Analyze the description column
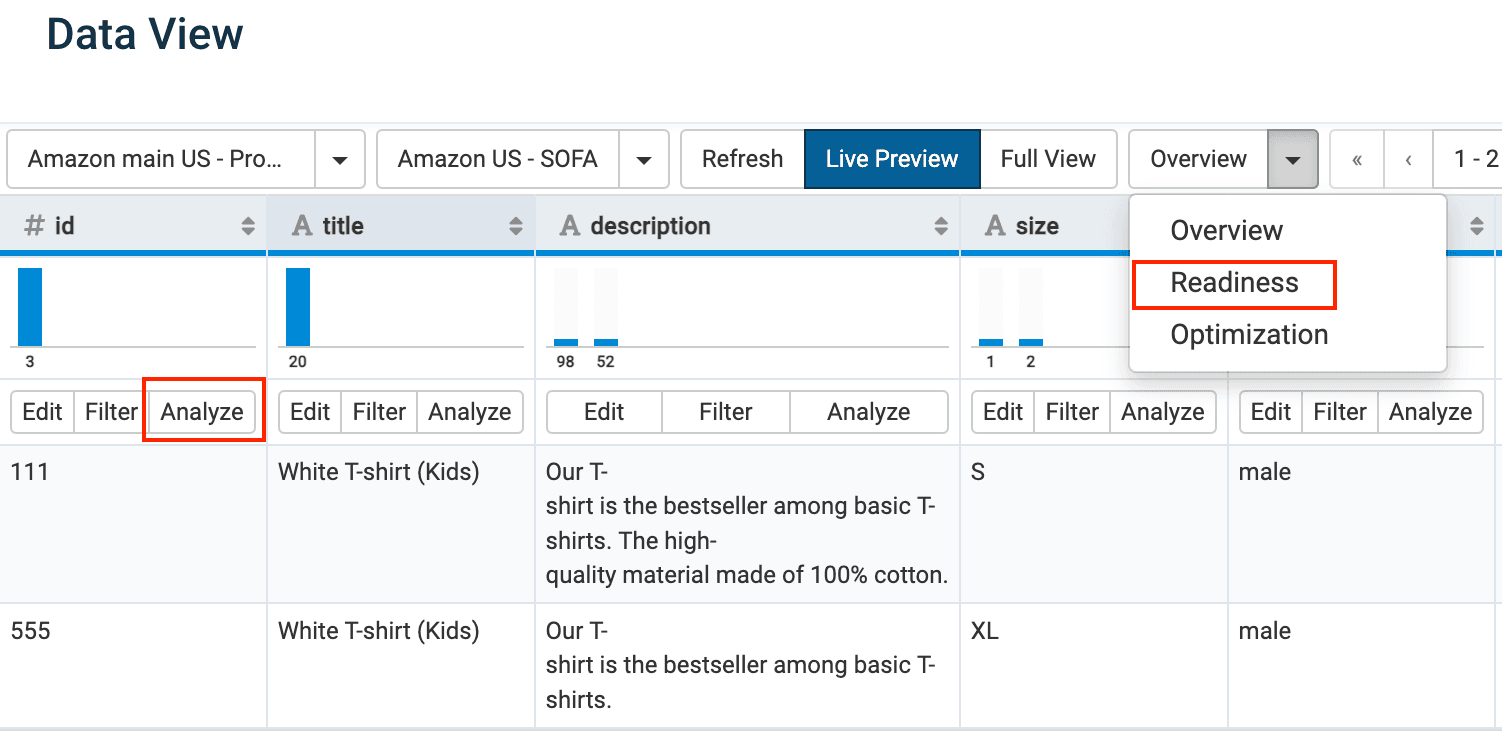The width and height of the screenshot is (1502, 738). pyautogui.click(x=869, y=412)
